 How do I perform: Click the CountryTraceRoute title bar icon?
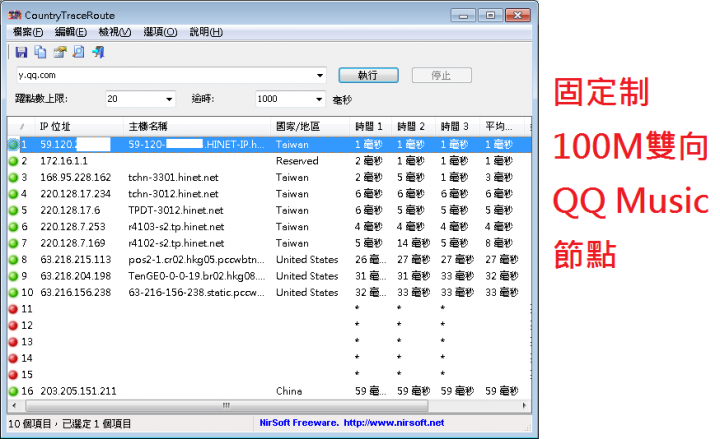[x=15, y=15]
